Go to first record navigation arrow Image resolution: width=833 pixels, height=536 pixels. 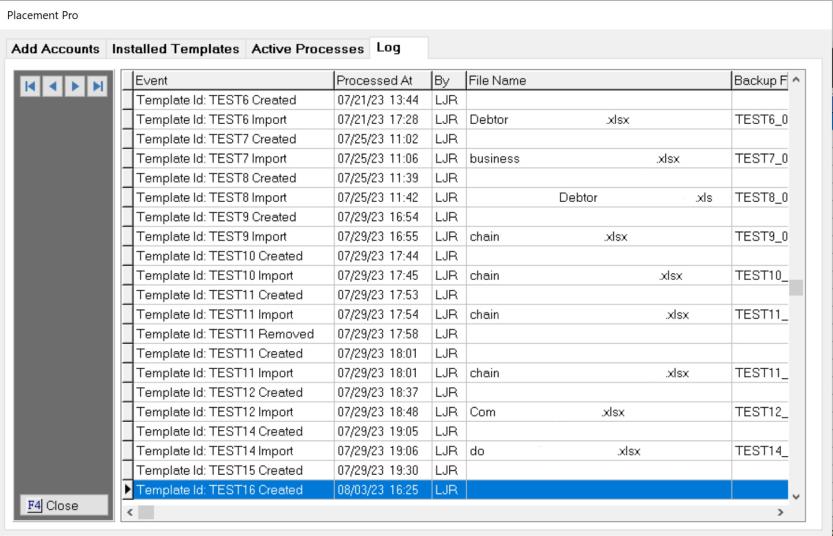29,87
